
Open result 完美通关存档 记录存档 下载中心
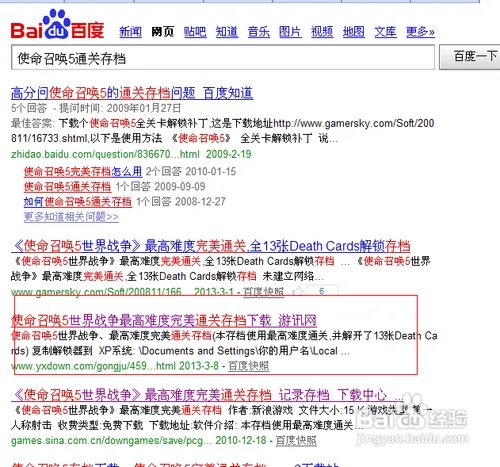click(x=207, y=395)
